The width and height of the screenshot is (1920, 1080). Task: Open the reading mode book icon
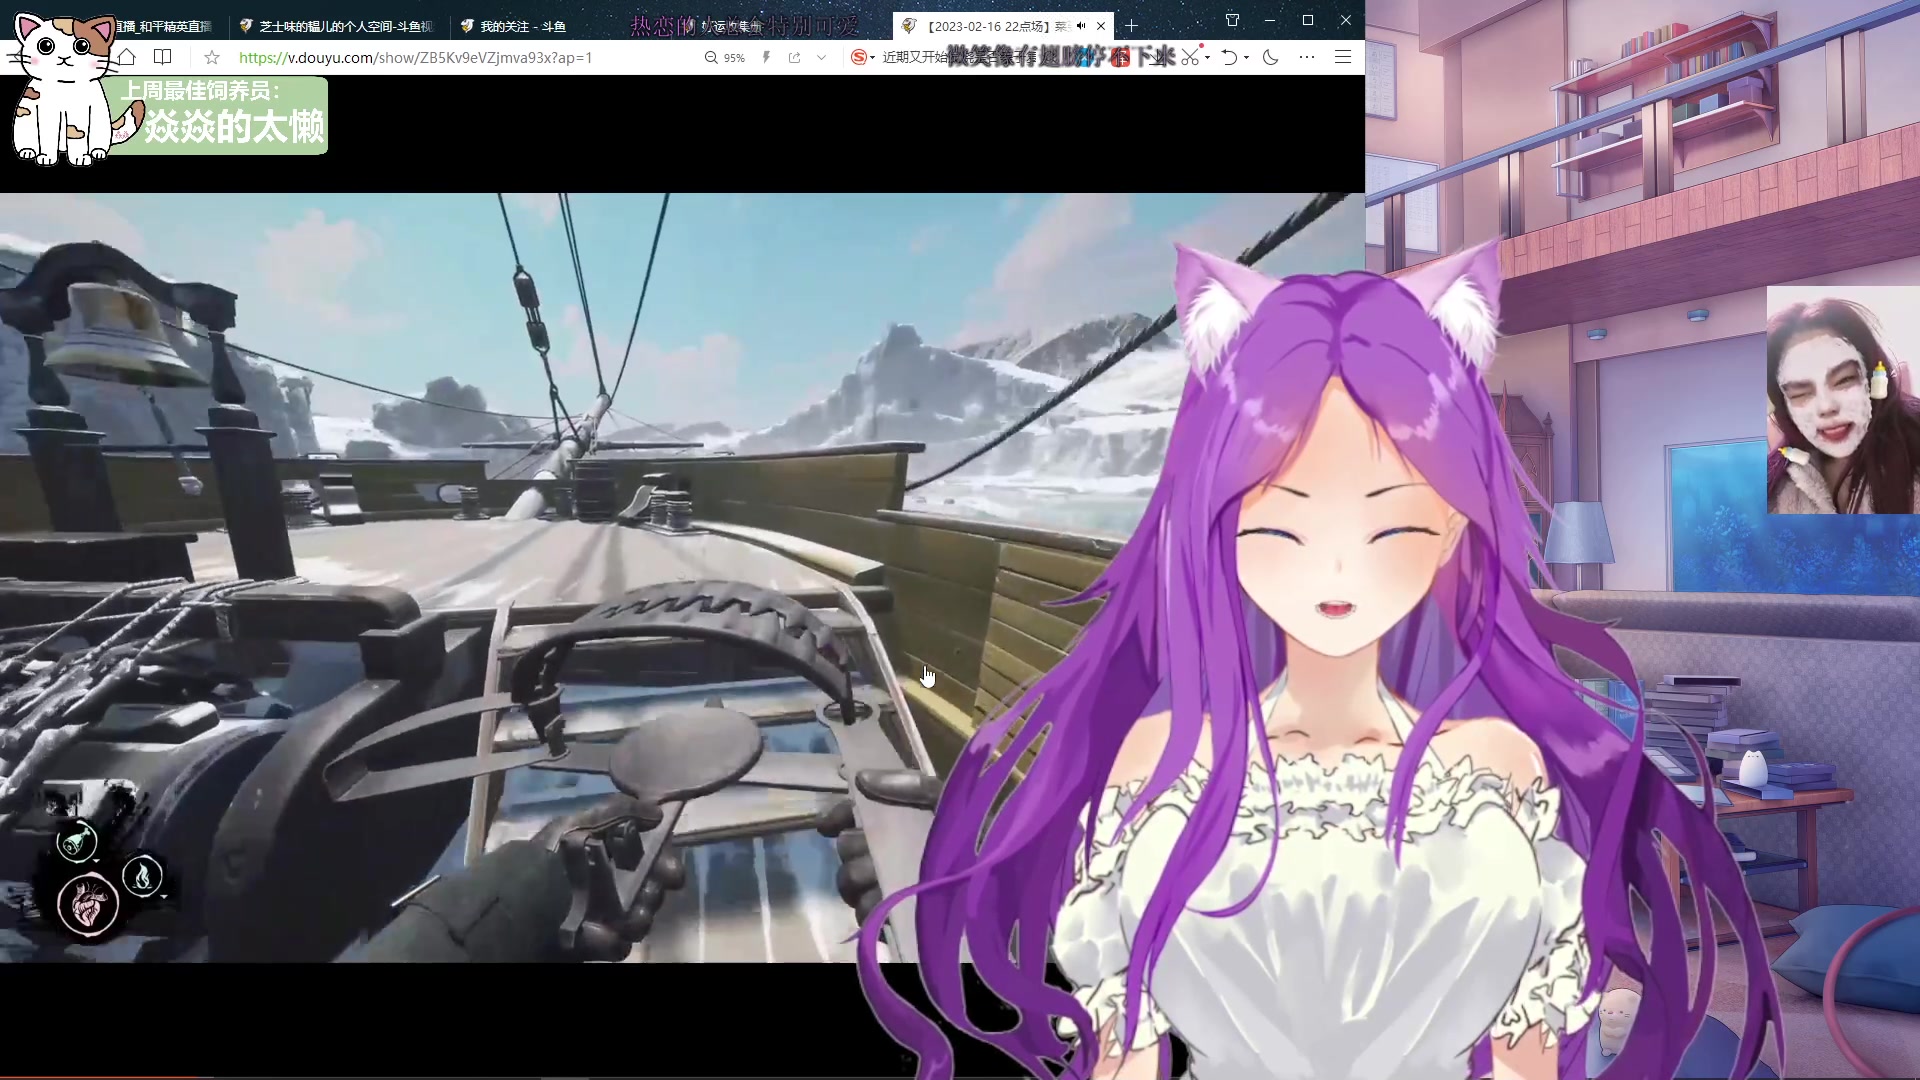(163, 57)
